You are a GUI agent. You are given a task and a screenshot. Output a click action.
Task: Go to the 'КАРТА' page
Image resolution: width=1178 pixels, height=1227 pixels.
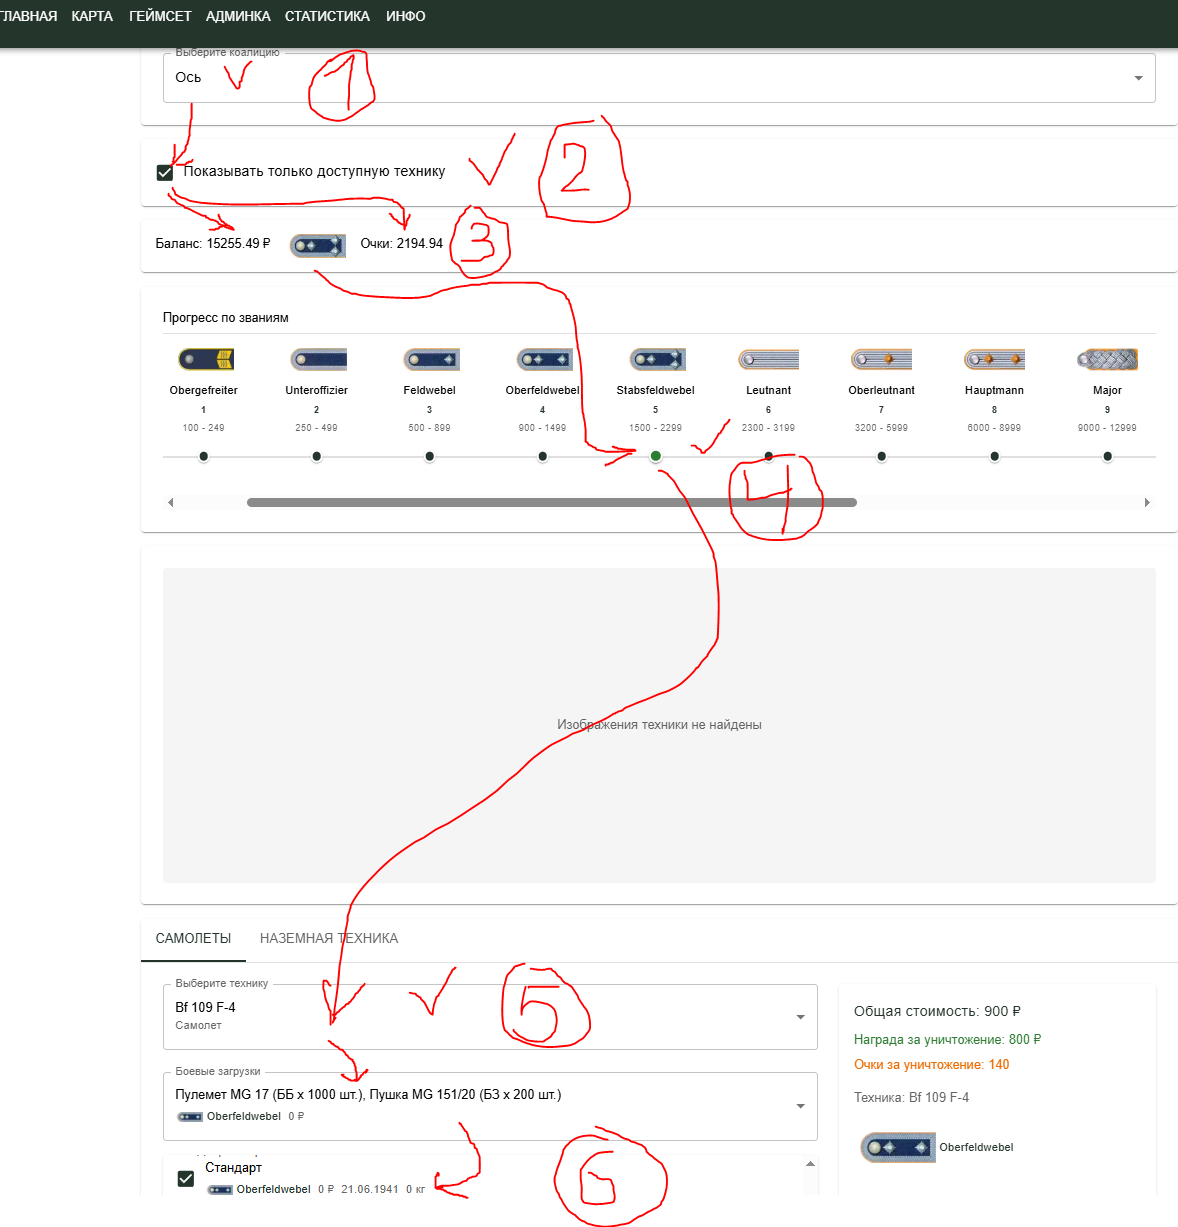pos(92,16)
